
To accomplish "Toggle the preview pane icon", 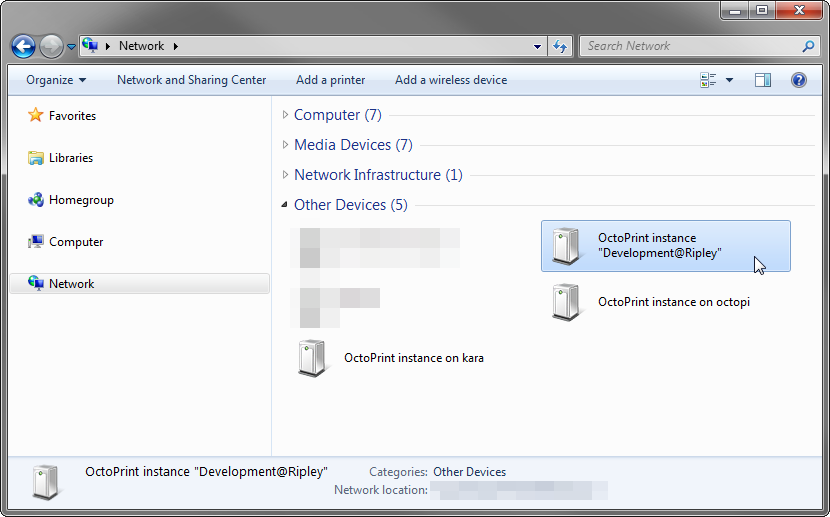I will (x=763, y=80).
